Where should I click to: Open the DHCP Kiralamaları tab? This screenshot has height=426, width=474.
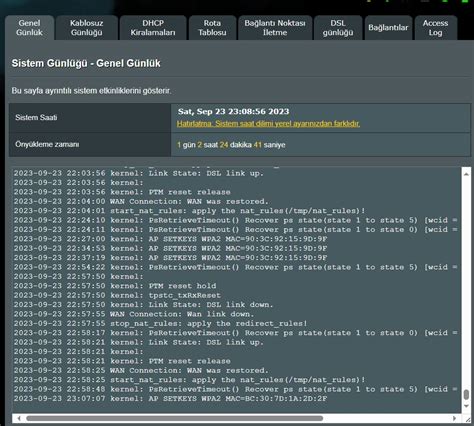(153, 28)
